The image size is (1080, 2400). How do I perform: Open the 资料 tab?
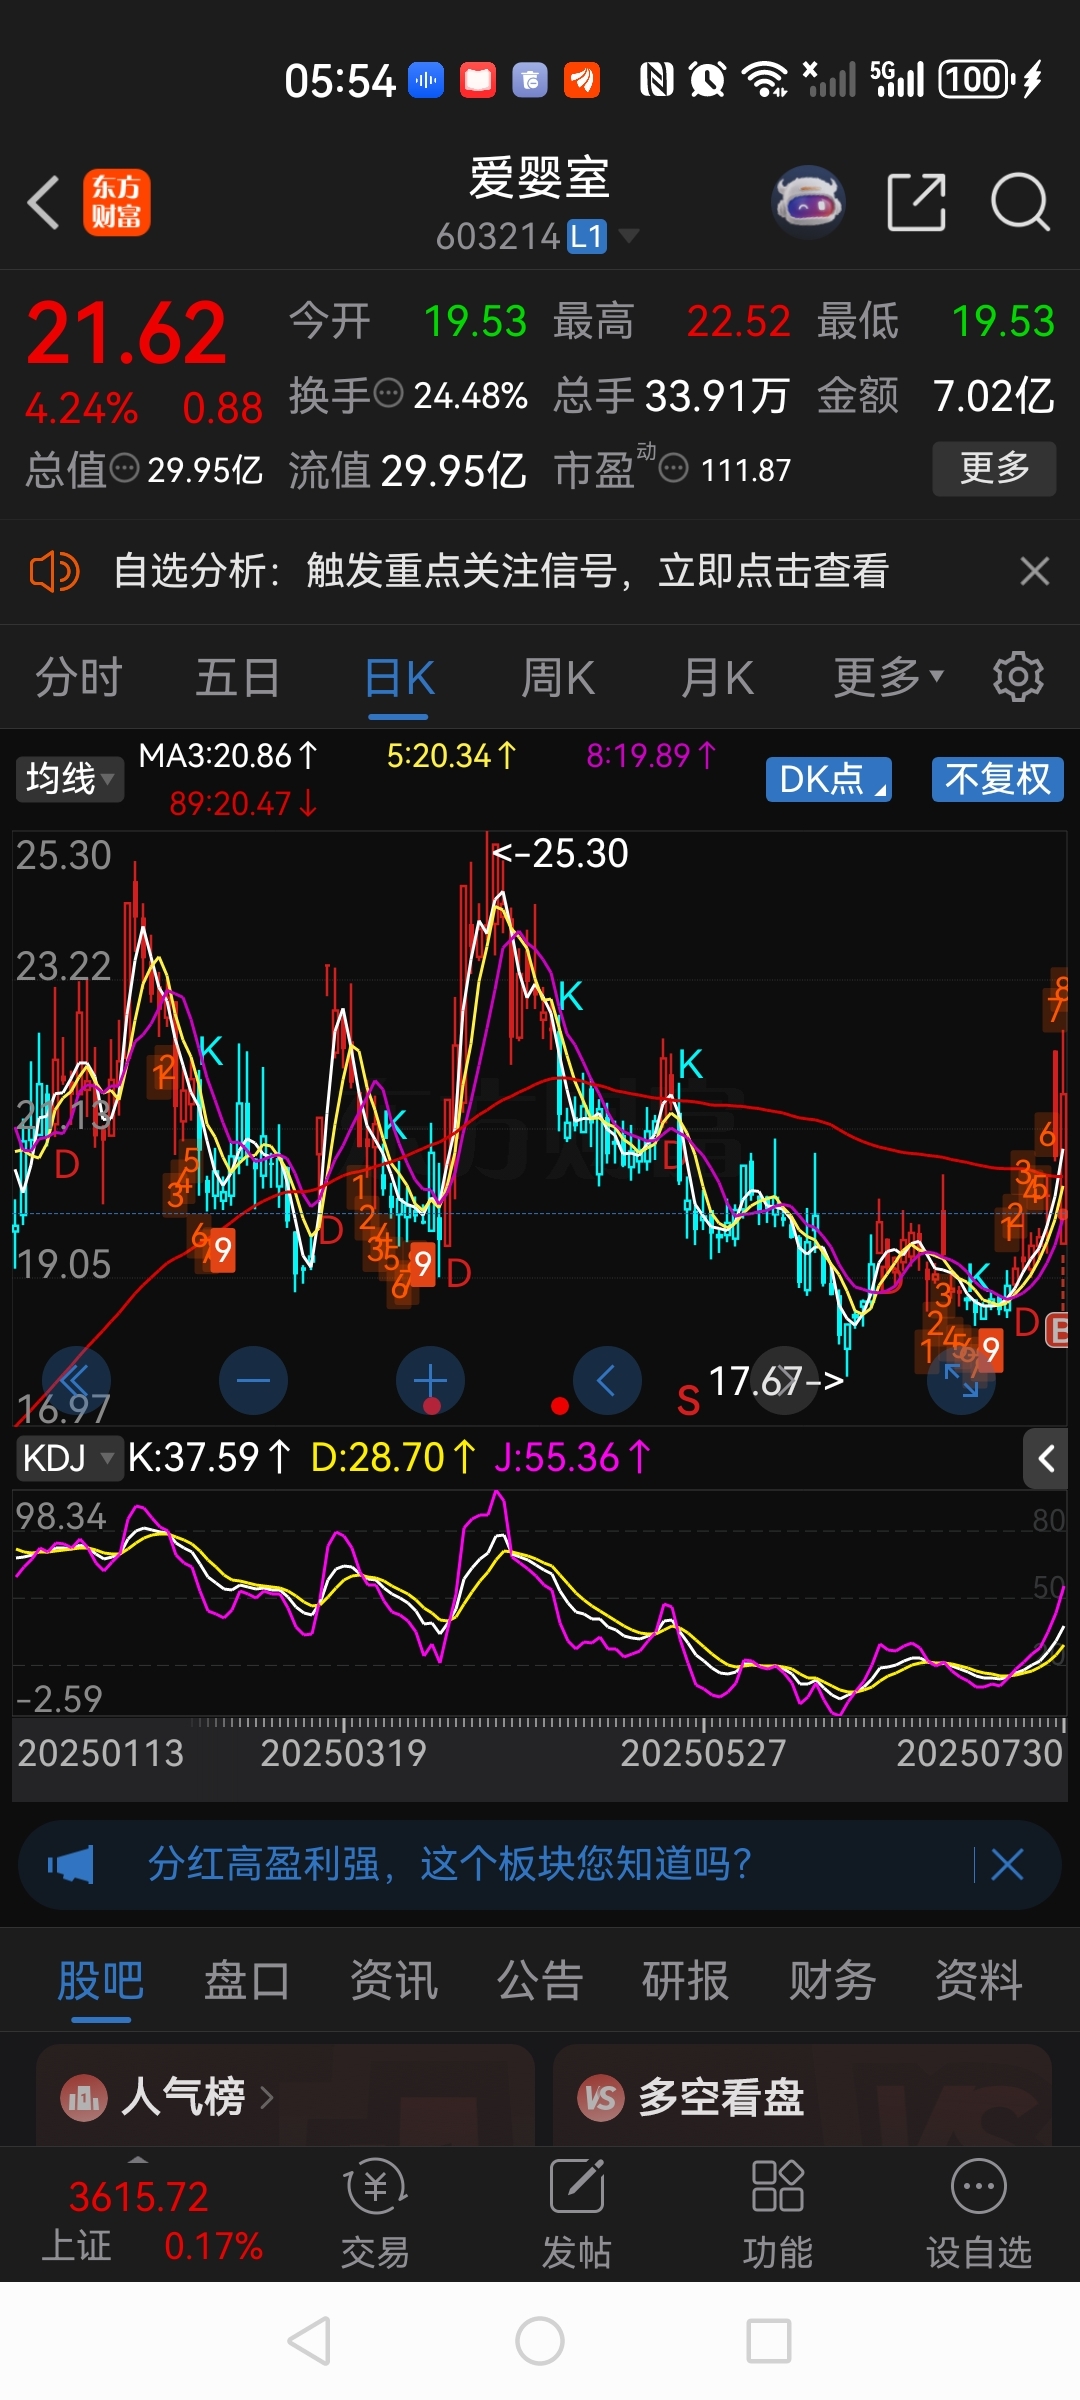click(x=978, y=1980)
